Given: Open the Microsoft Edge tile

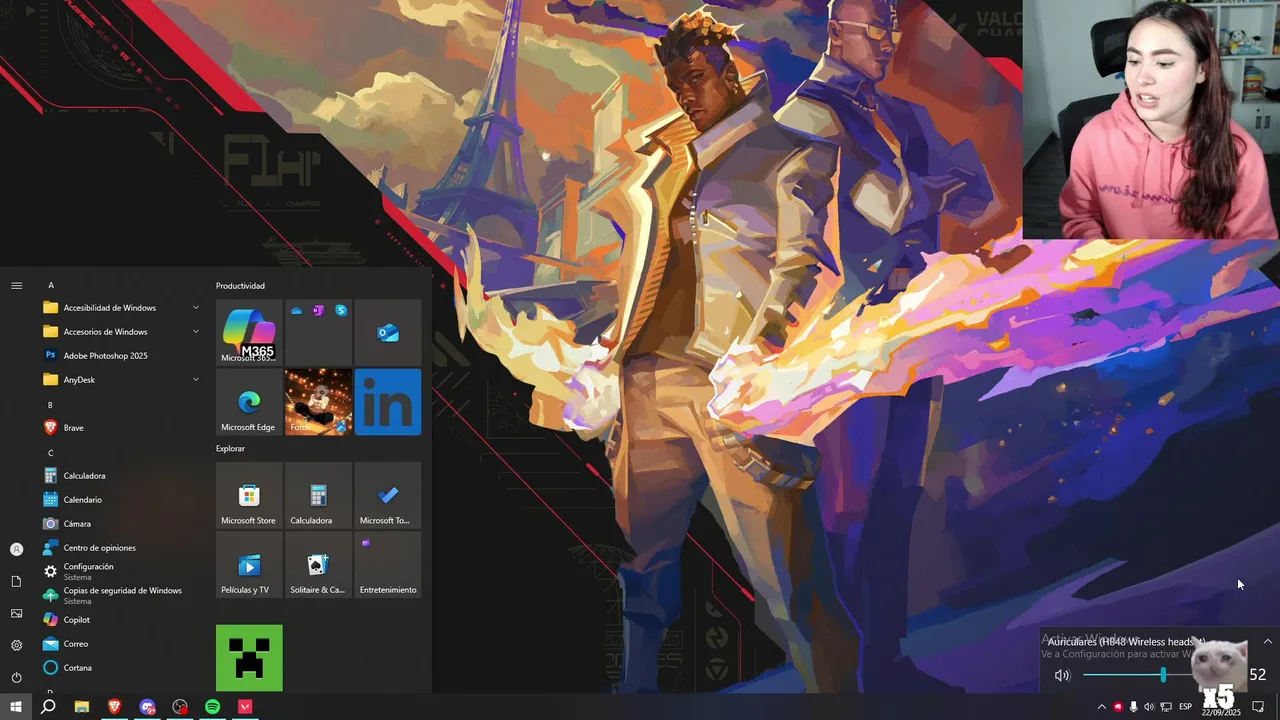Looking at the screenshot, I should point(249,402).
